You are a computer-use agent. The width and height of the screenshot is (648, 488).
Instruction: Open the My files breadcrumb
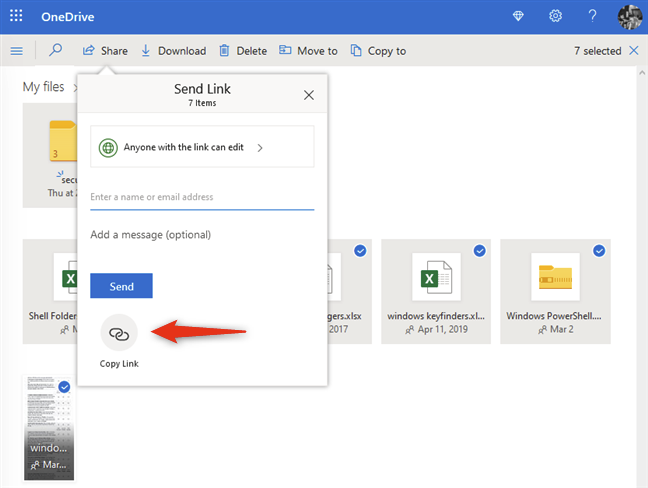pyautogui.click(x=43, y=87)
